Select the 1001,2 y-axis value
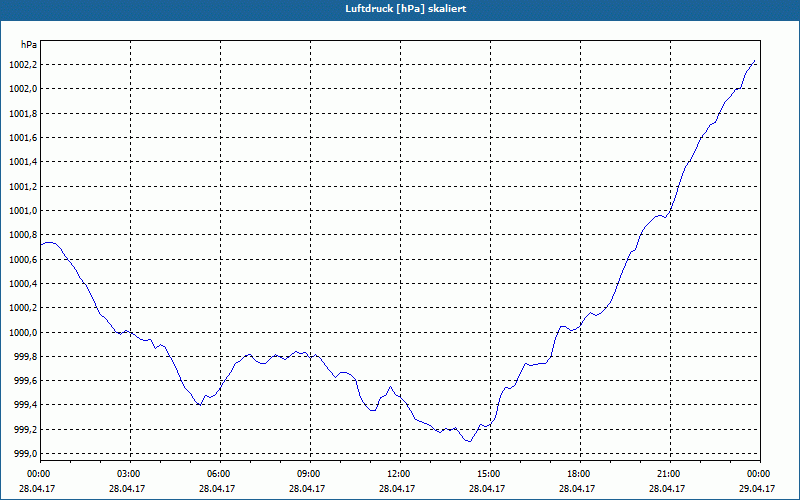 (23, 187)
